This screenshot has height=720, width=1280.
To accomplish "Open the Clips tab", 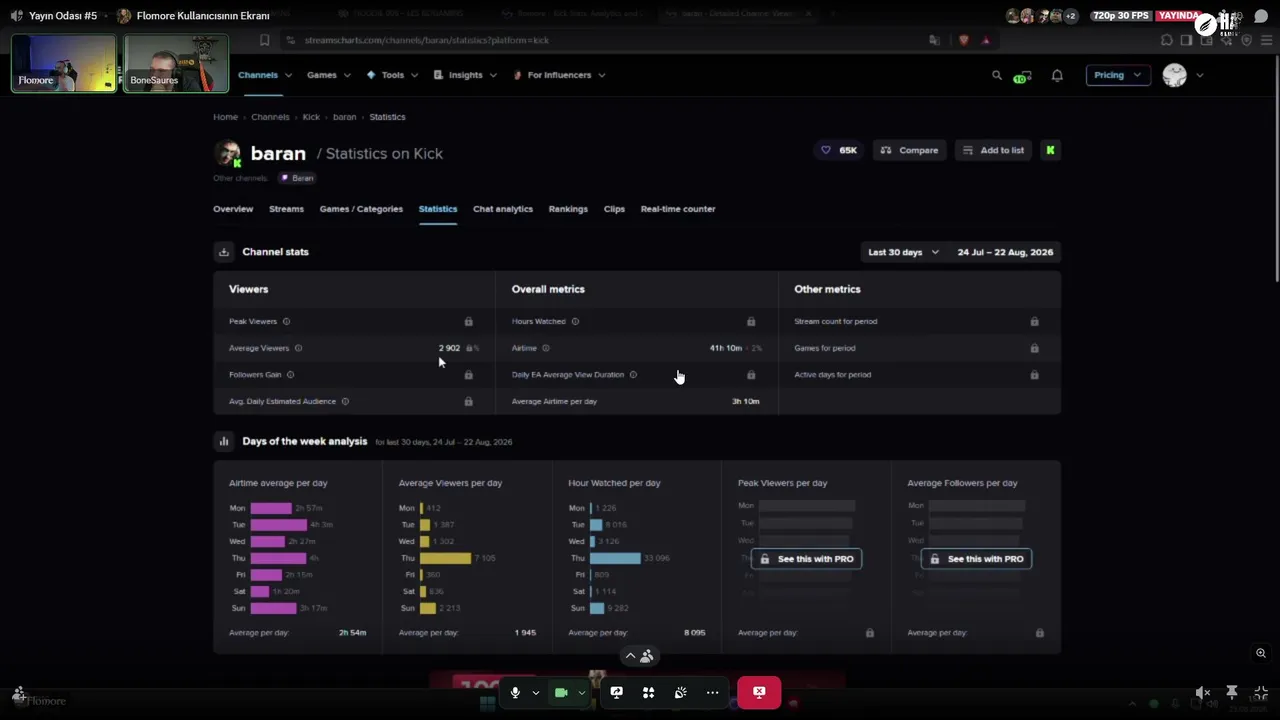I will [x=614, y=209].
